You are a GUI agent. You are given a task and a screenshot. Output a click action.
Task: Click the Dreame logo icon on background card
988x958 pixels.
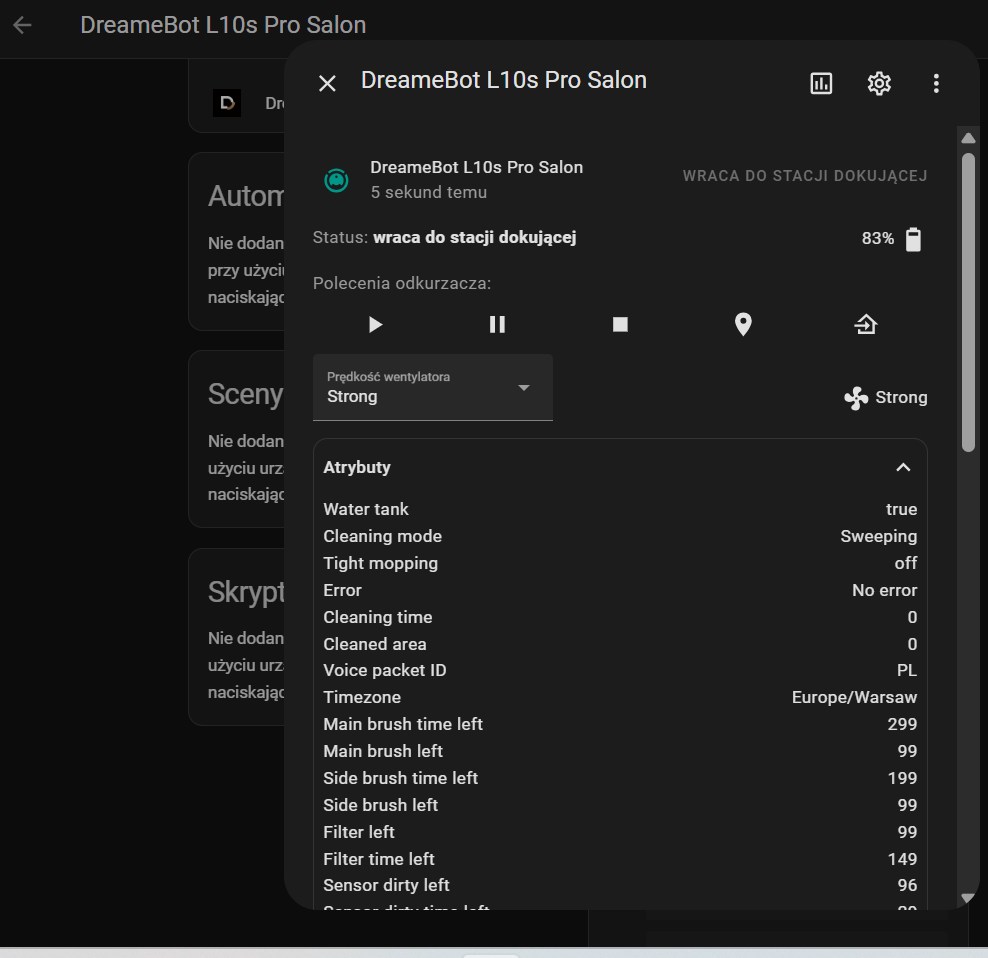[227, 103]
